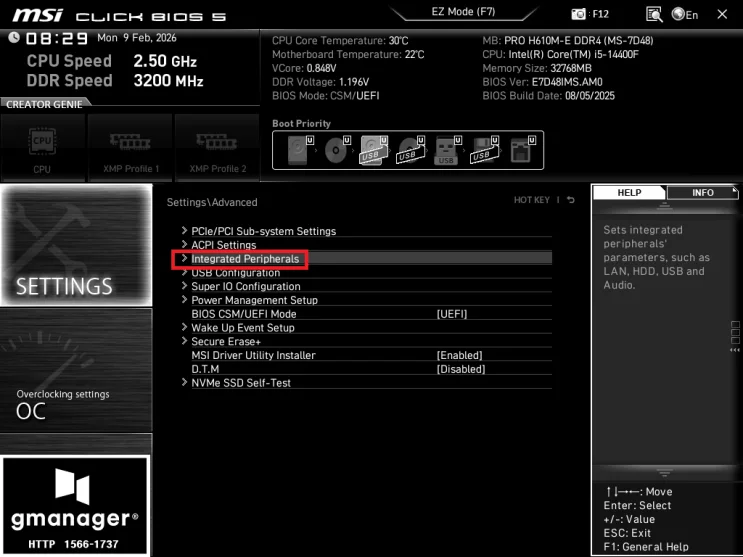
Task: Click the Boot Priority label
Action: click(301, 123)
